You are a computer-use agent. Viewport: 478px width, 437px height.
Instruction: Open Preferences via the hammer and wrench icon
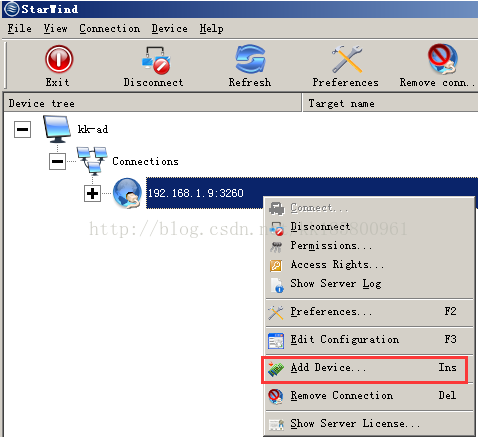point(347,59)
